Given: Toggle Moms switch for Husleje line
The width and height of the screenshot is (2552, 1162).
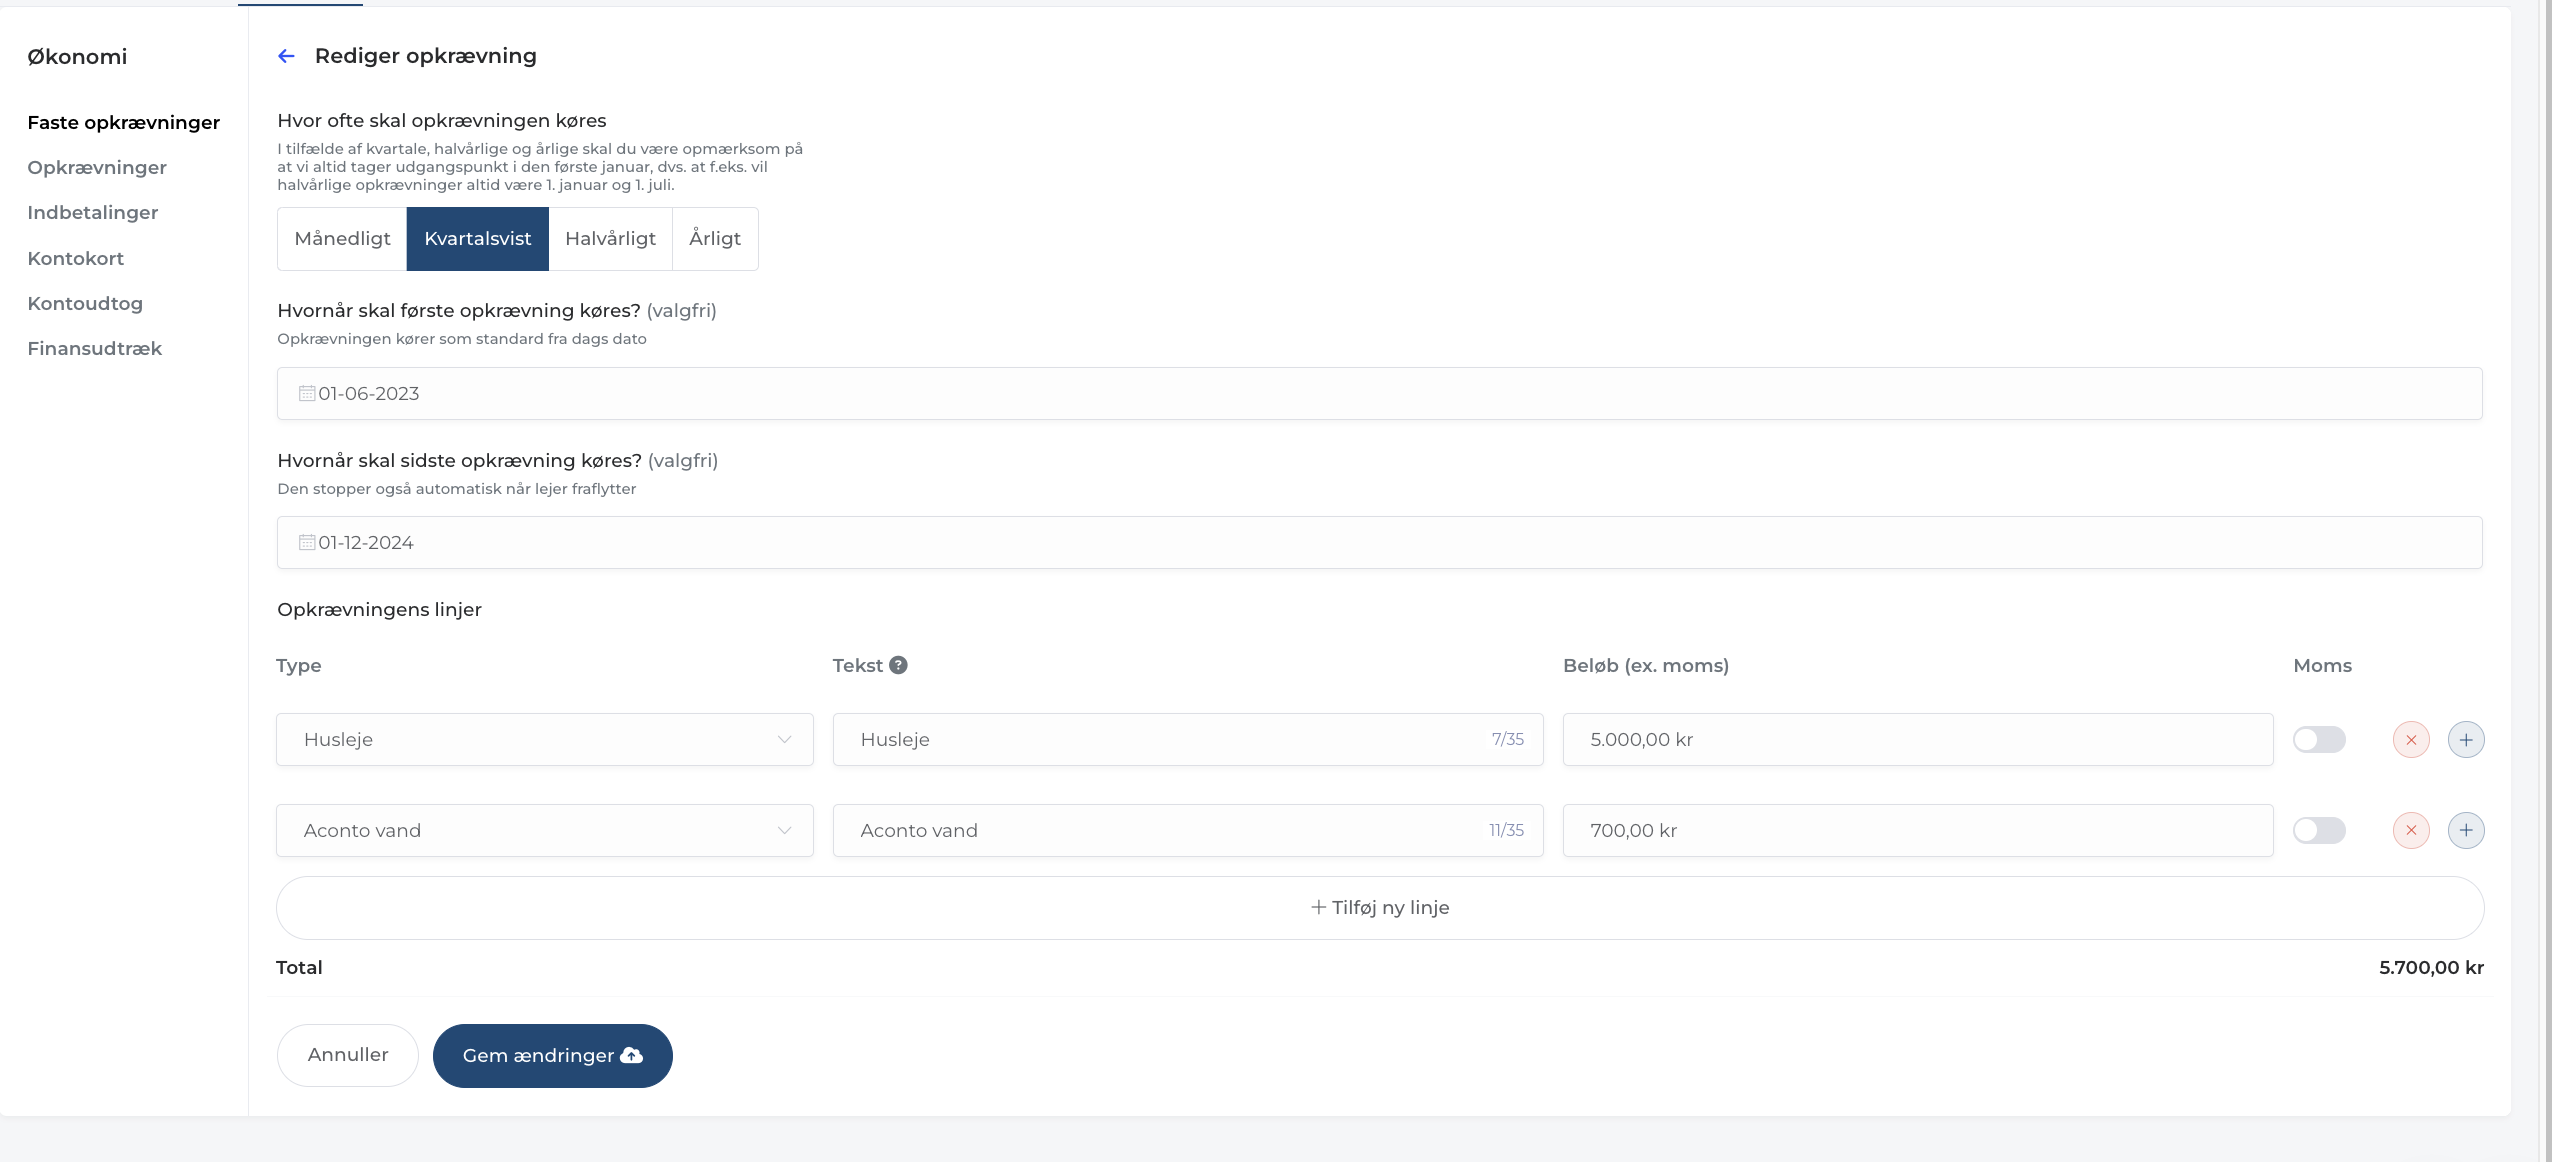Looking at the screenshot, I should pos(2319,740).
